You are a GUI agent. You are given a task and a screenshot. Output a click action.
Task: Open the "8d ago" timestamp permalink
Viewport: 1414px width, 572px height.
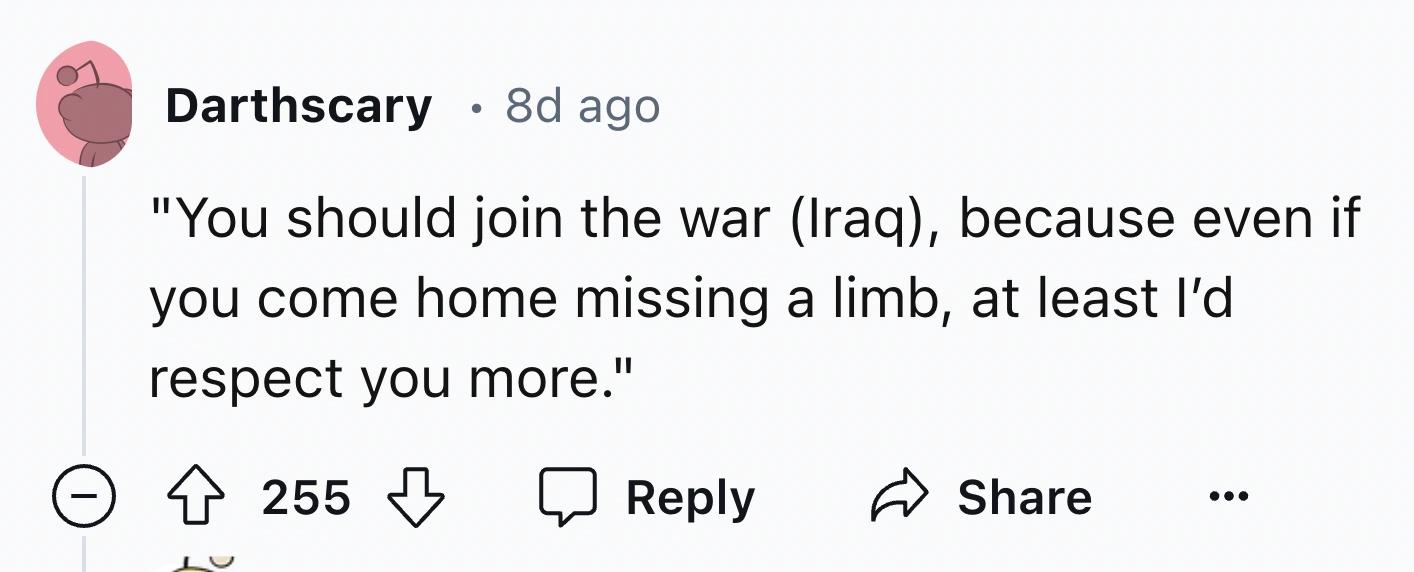583,105
